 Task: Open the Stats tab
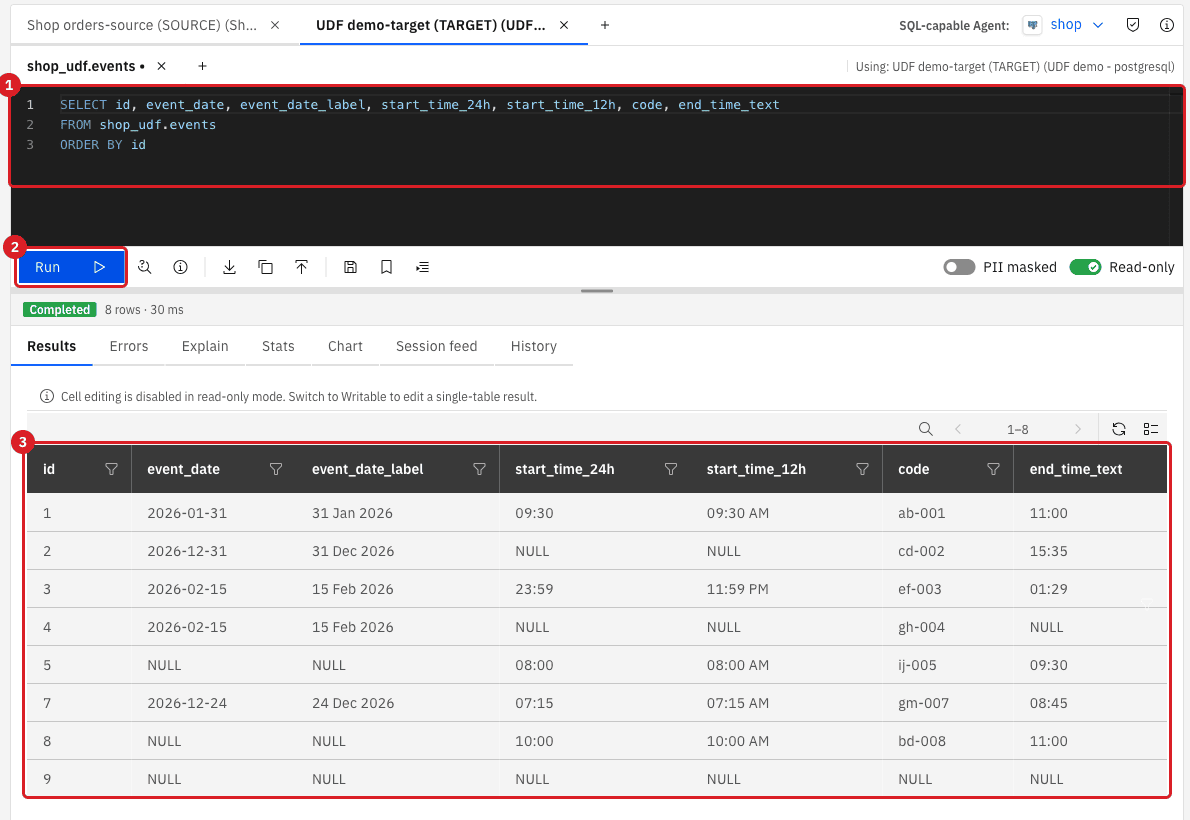click(x=278, y=346)
